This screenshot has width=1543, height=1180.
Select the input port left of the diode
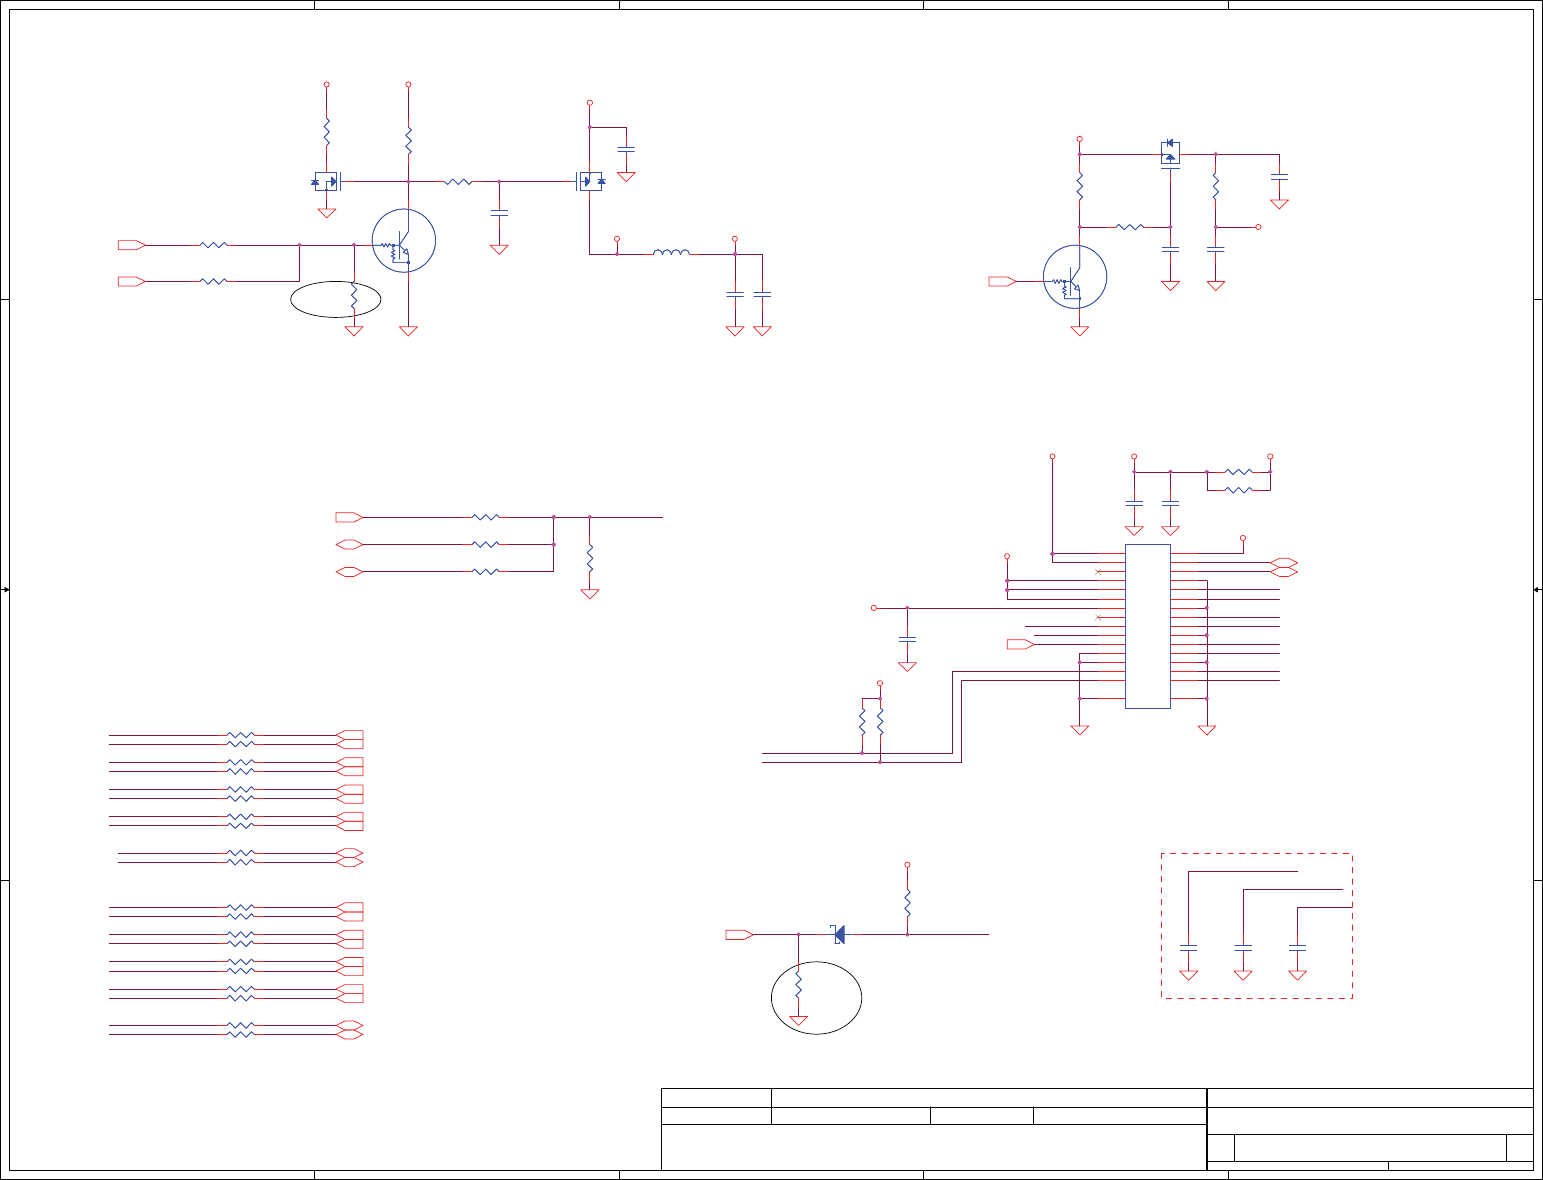point(739,934)
